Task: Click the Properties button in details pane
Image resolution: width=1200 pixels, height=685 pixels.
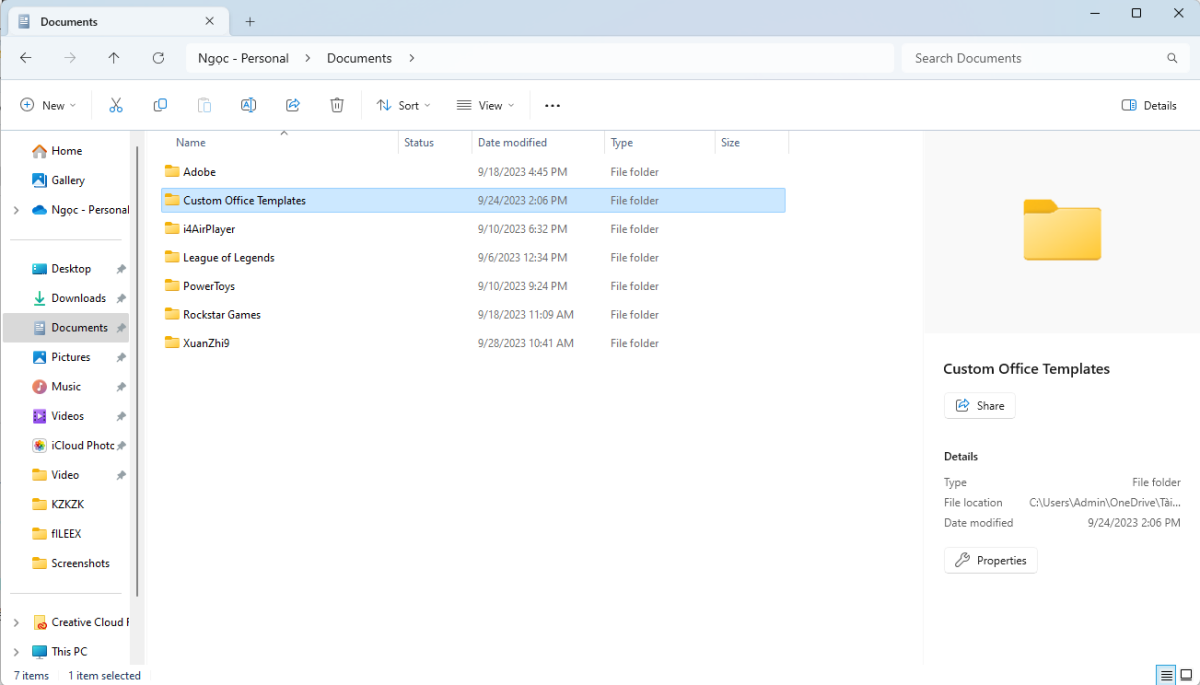Action: pos(990,560)
